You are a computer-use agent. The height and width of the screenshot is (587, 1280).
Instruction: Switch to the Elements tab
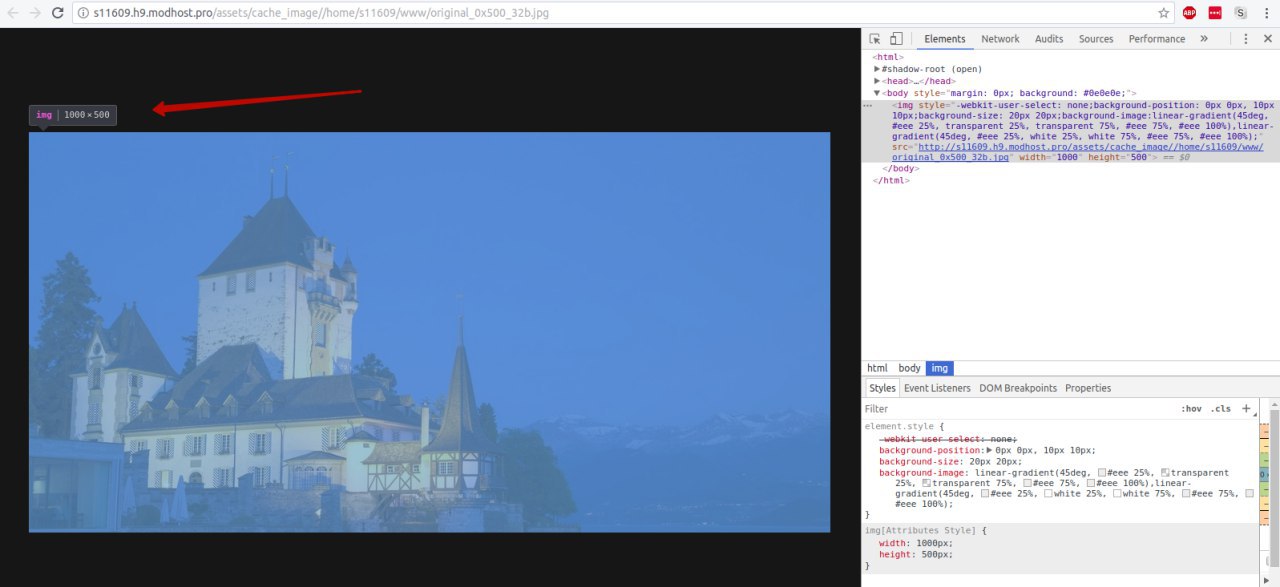[945, 39]
